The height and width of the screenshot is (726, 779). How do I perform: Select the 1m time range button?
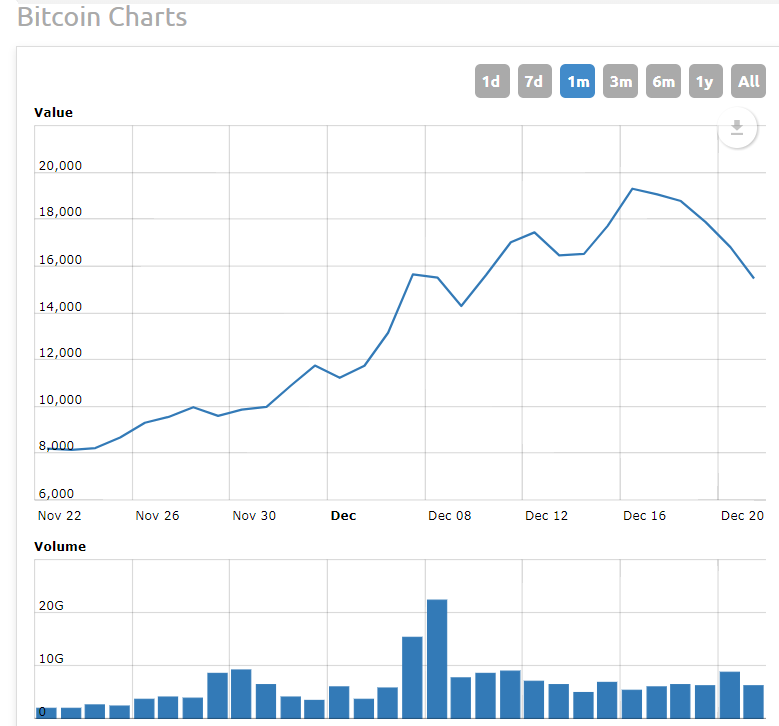[x=578, y=82]
